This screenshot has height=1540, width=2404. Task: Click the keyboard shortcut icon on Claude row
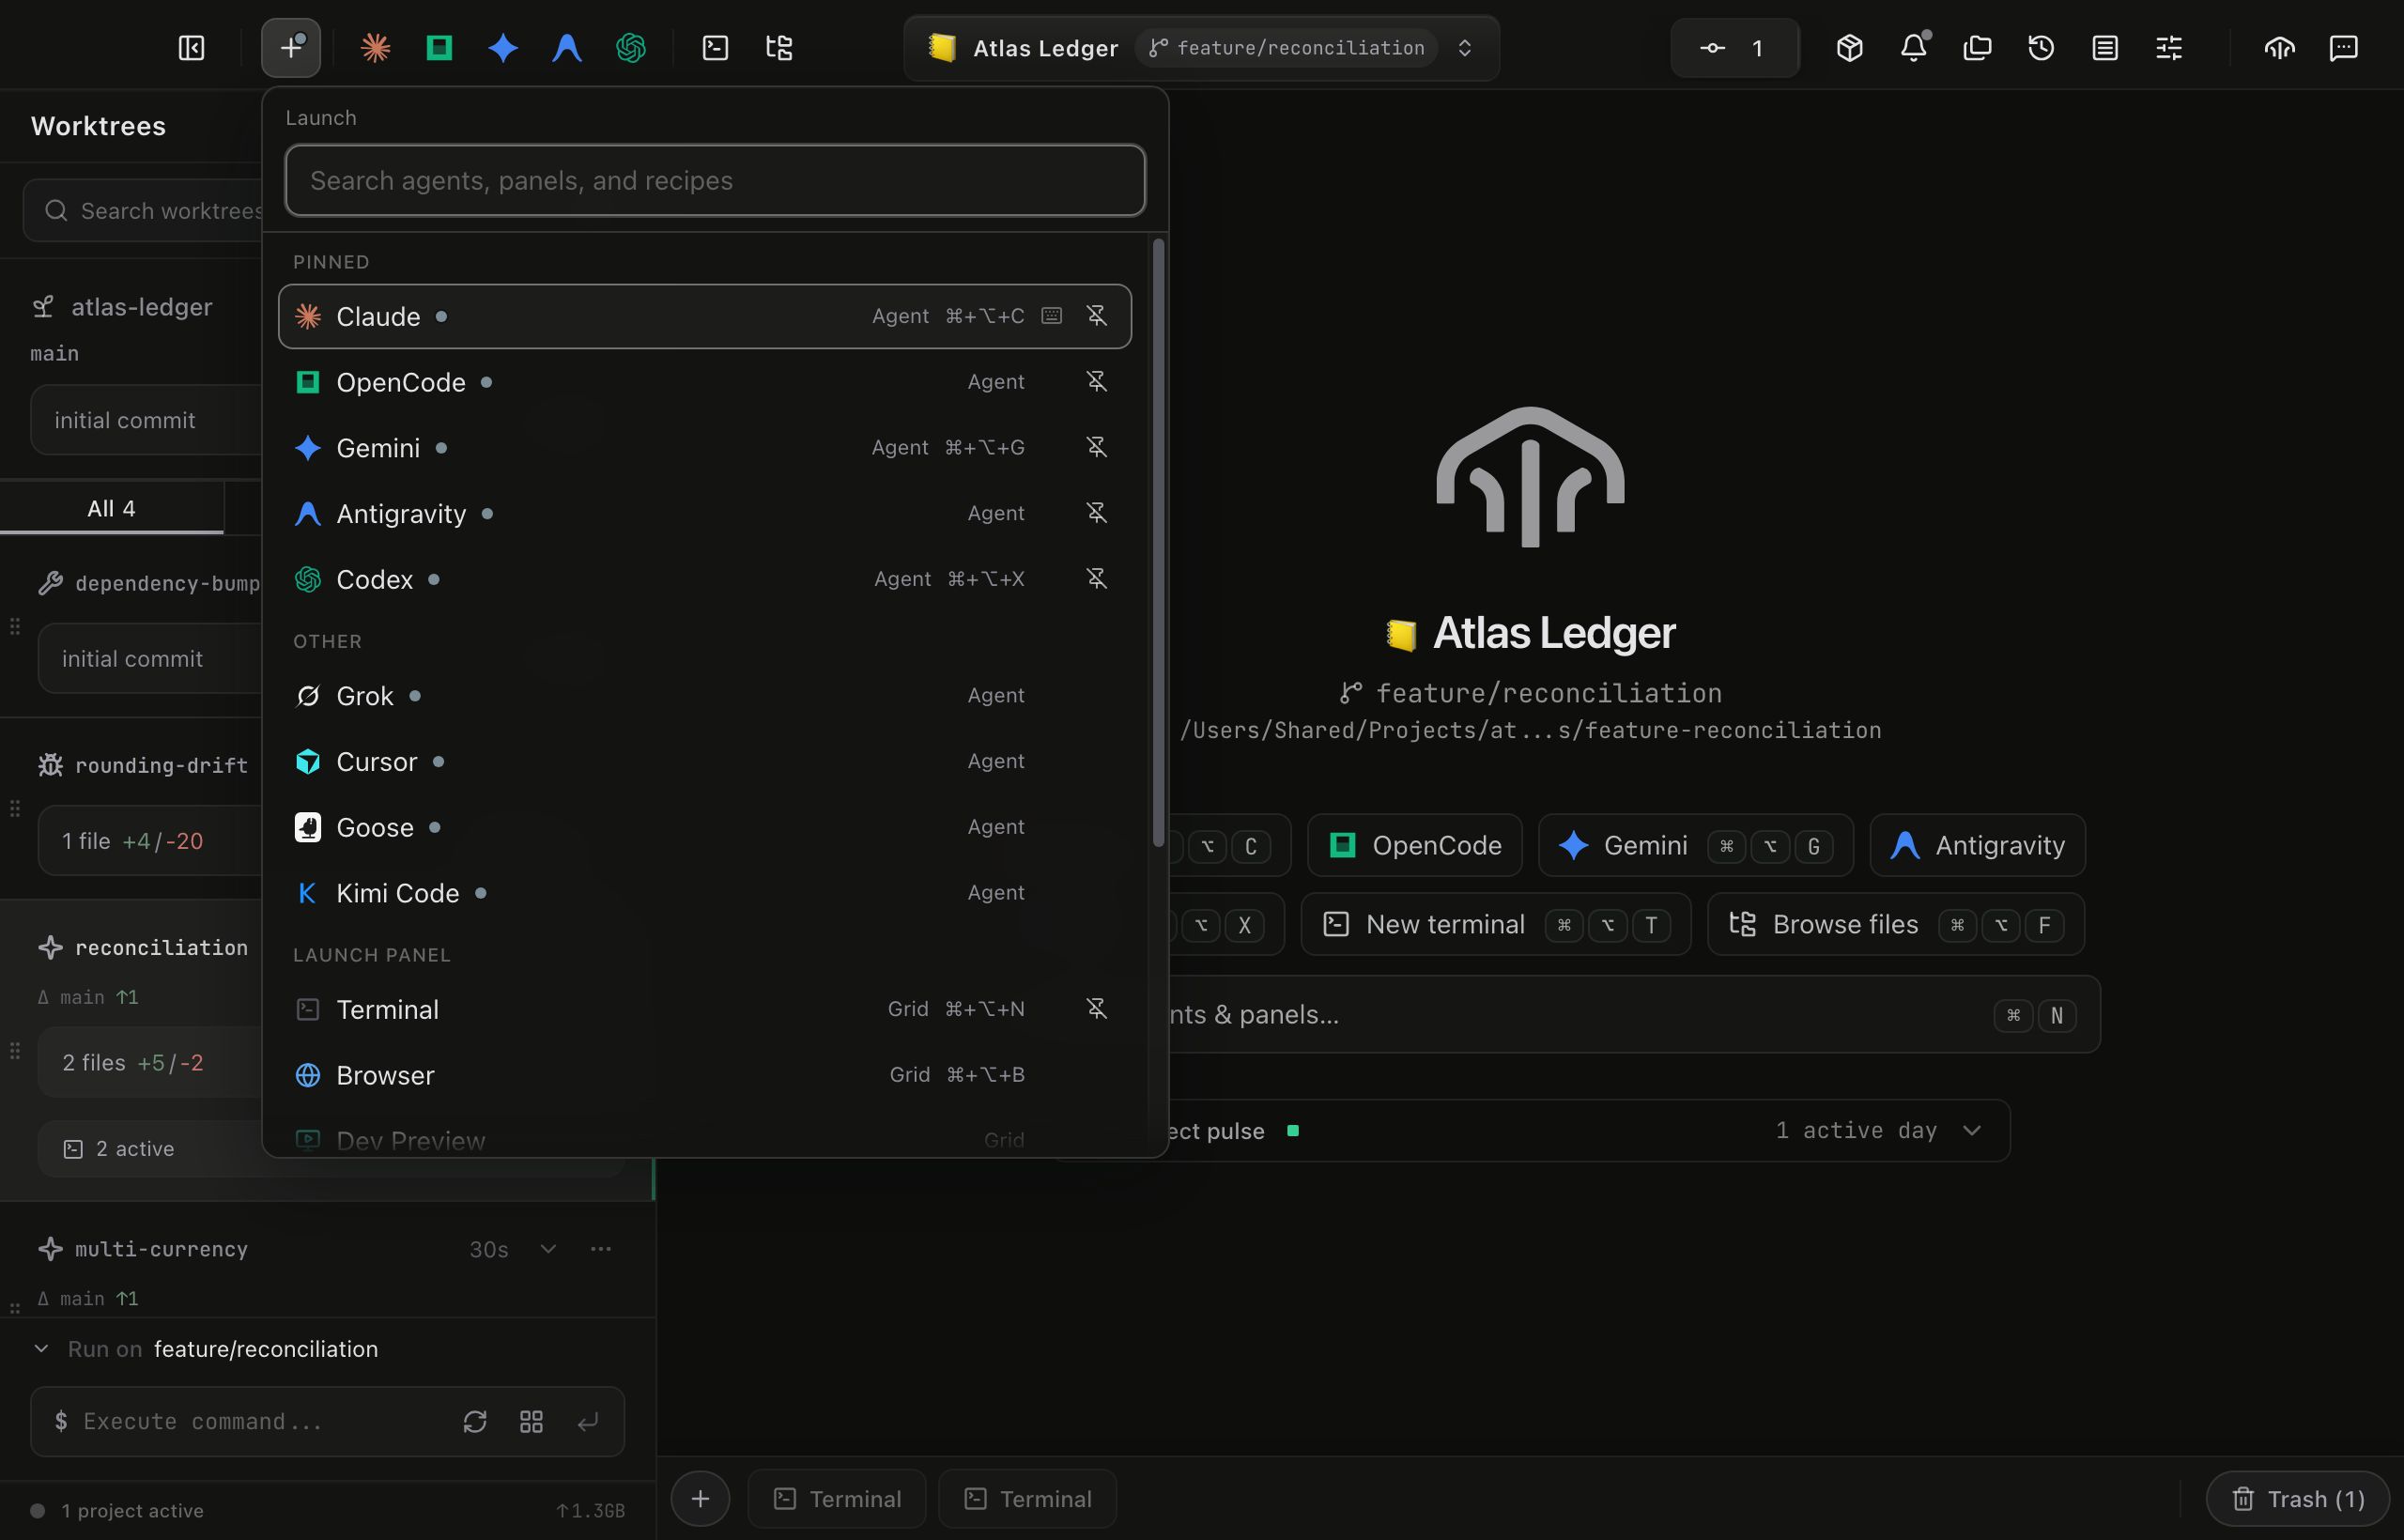(1051, 316)
